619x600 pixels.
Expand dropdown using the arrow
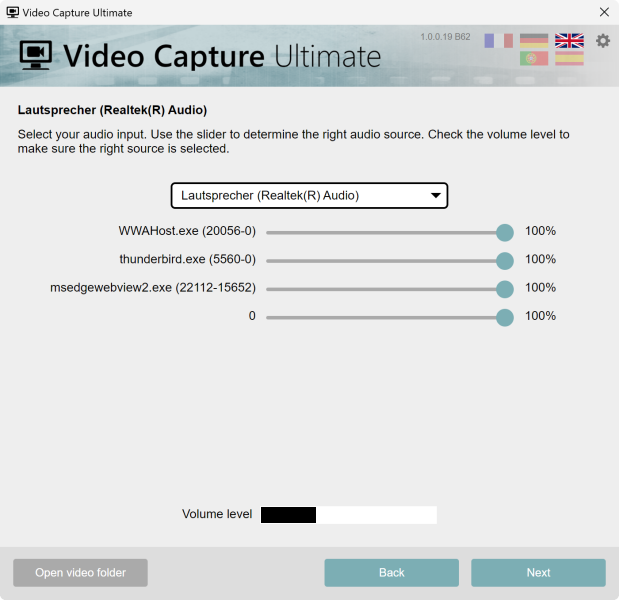click(x=435, y=196)
